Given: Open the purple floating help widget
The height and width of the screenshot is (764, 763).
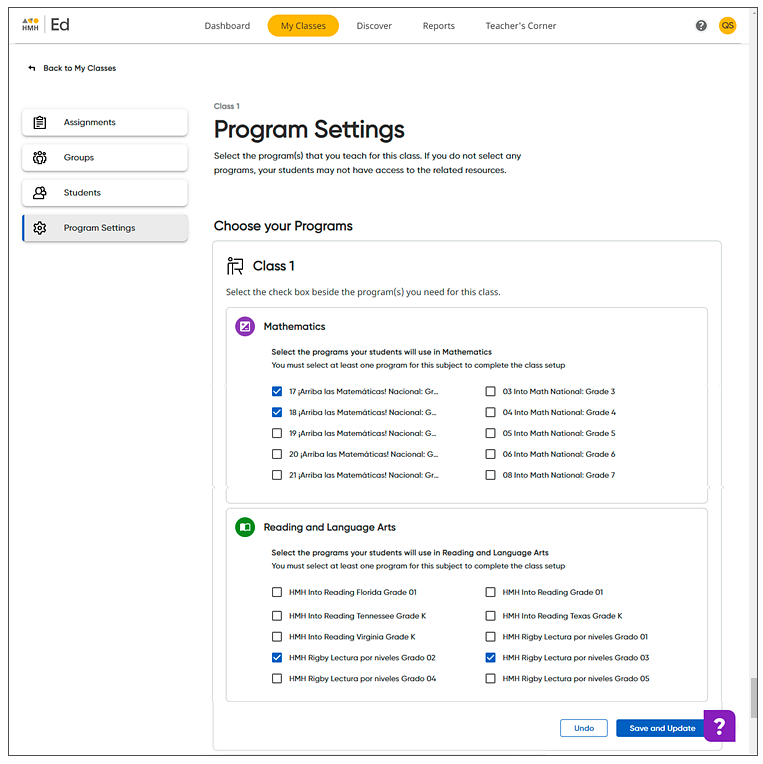Looking at the screenshot, I should pyautogui.click(x=719, y=725).
